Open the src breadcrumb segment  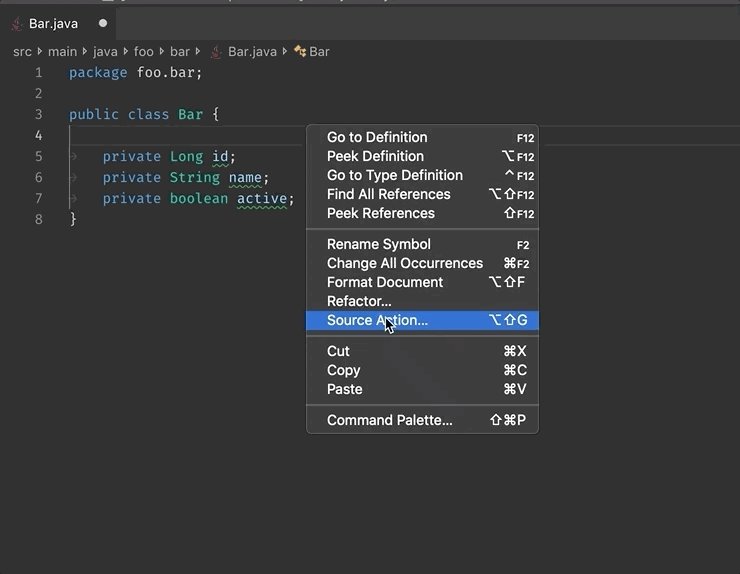pyautogui.click(x=22, y=51)
